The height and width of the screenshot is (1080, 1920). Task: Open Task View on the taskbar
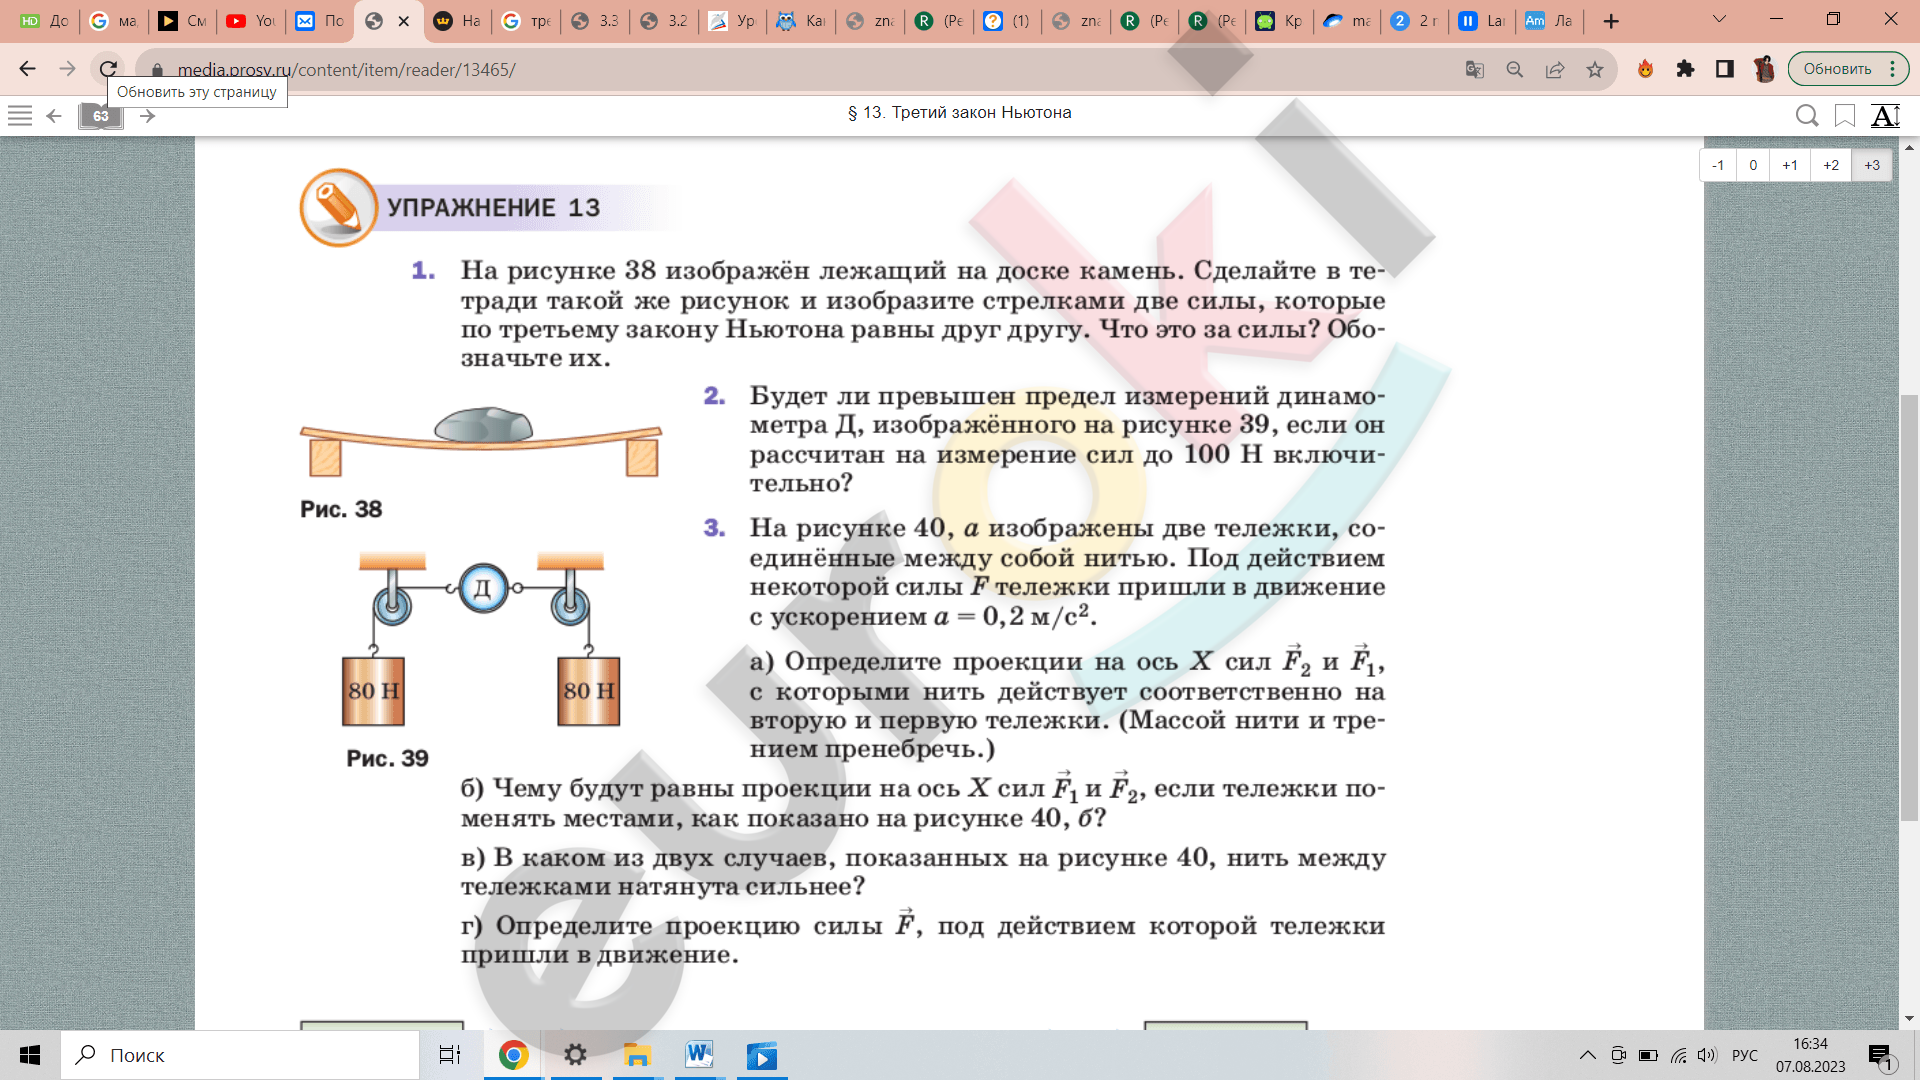click(x=450, y=1055)
